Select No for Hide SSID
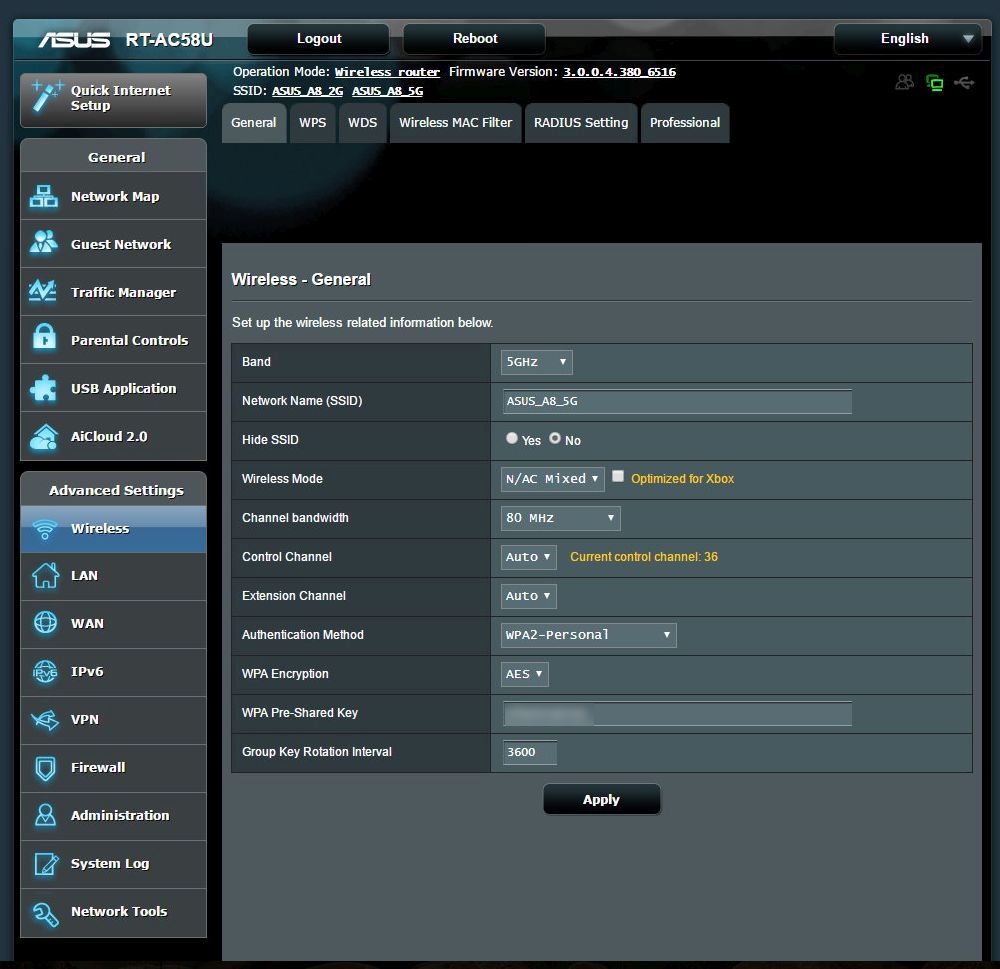 click(555, 438)
